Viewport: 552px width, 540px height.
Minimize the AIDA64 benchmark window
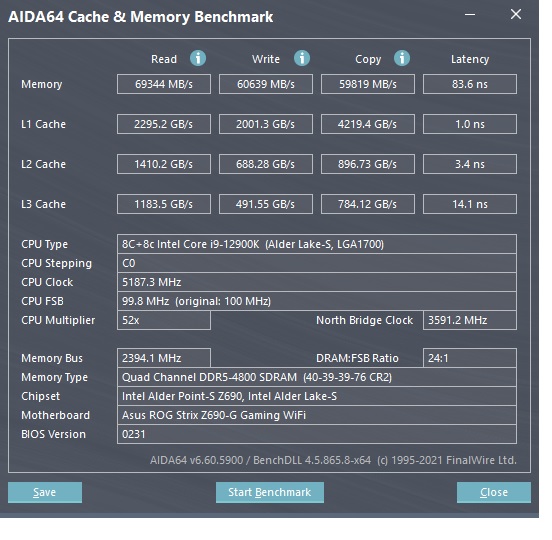click(x=470, y=15)
